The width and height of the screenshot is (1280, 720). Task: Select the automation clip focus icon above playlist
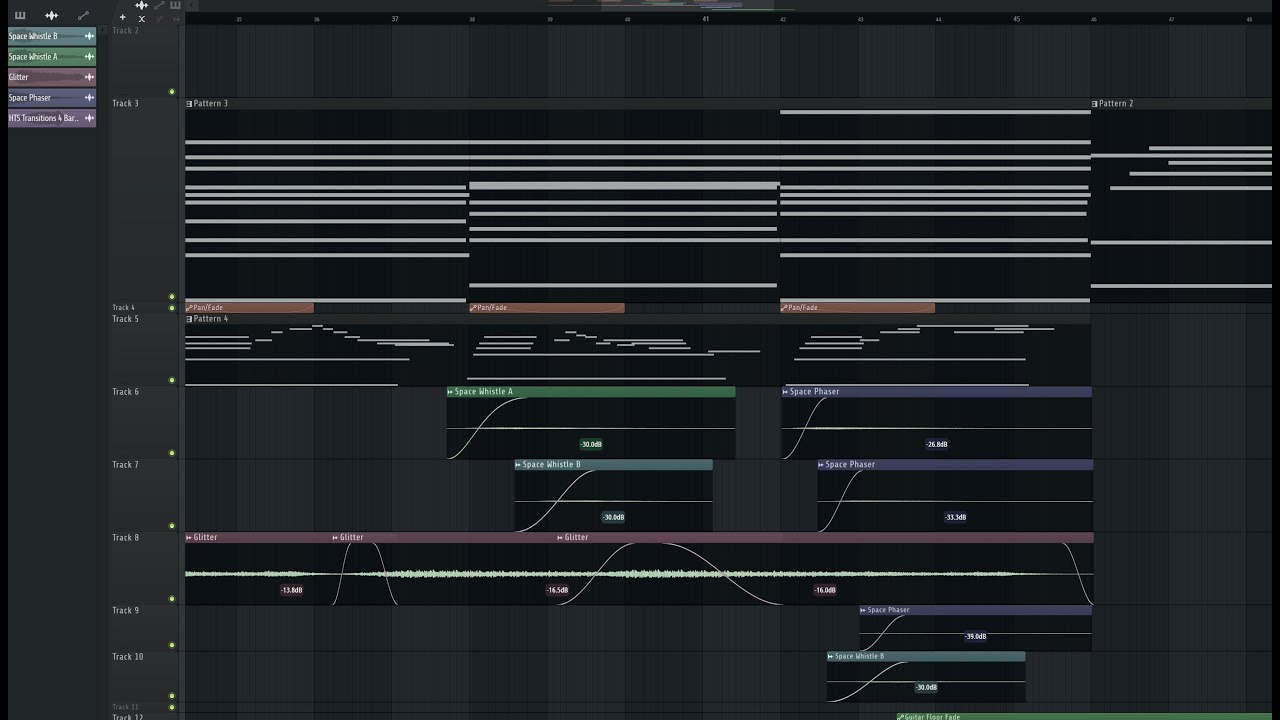pos(159,5)
